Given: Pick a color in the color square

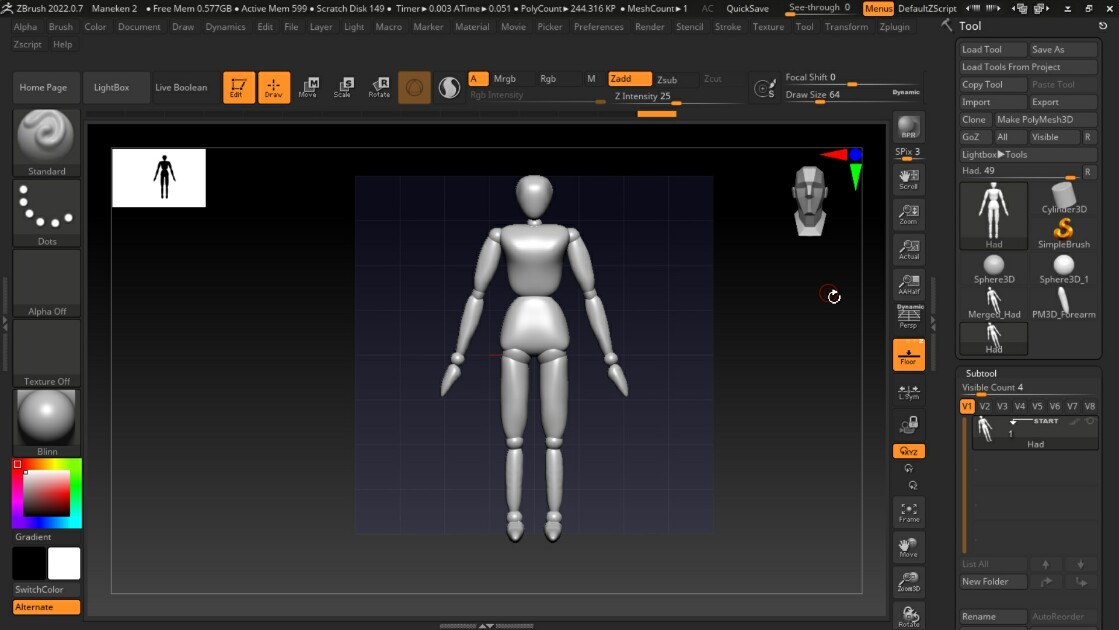Looking at the screenshot, I should click(46, 494).
